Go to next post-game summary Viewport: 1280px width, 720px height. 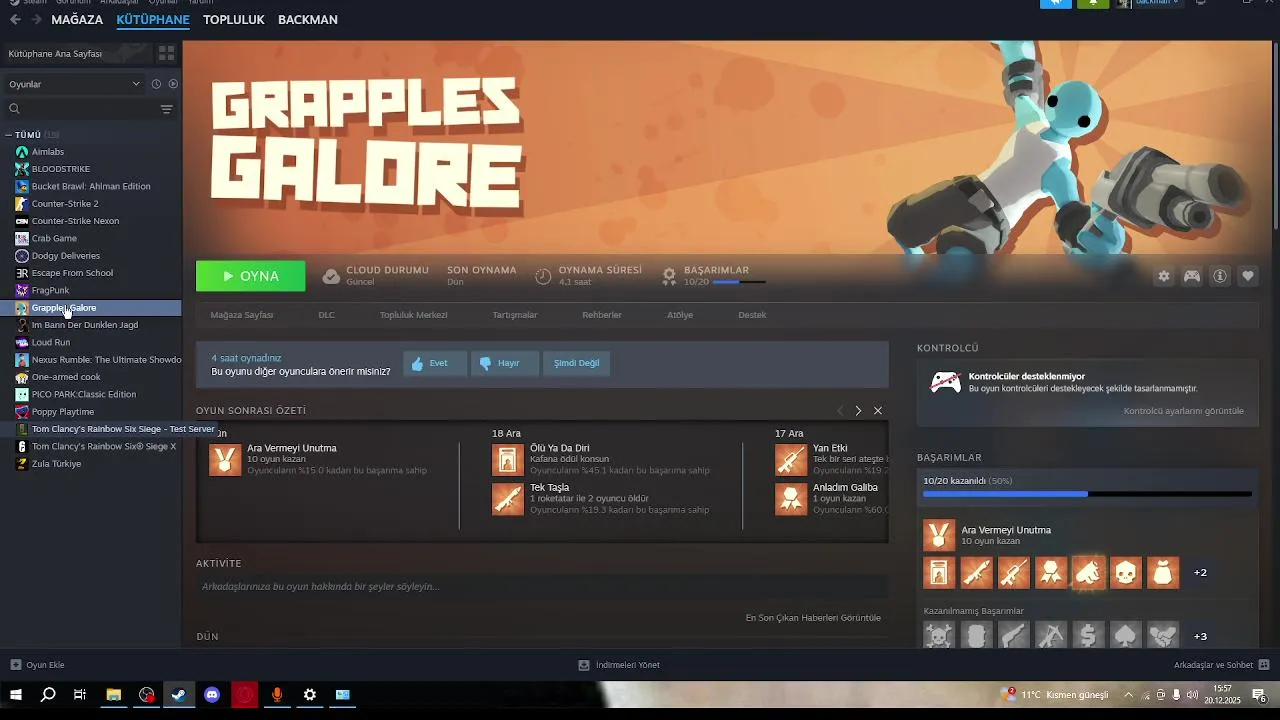pyautogui.click(x=858, y=411)
